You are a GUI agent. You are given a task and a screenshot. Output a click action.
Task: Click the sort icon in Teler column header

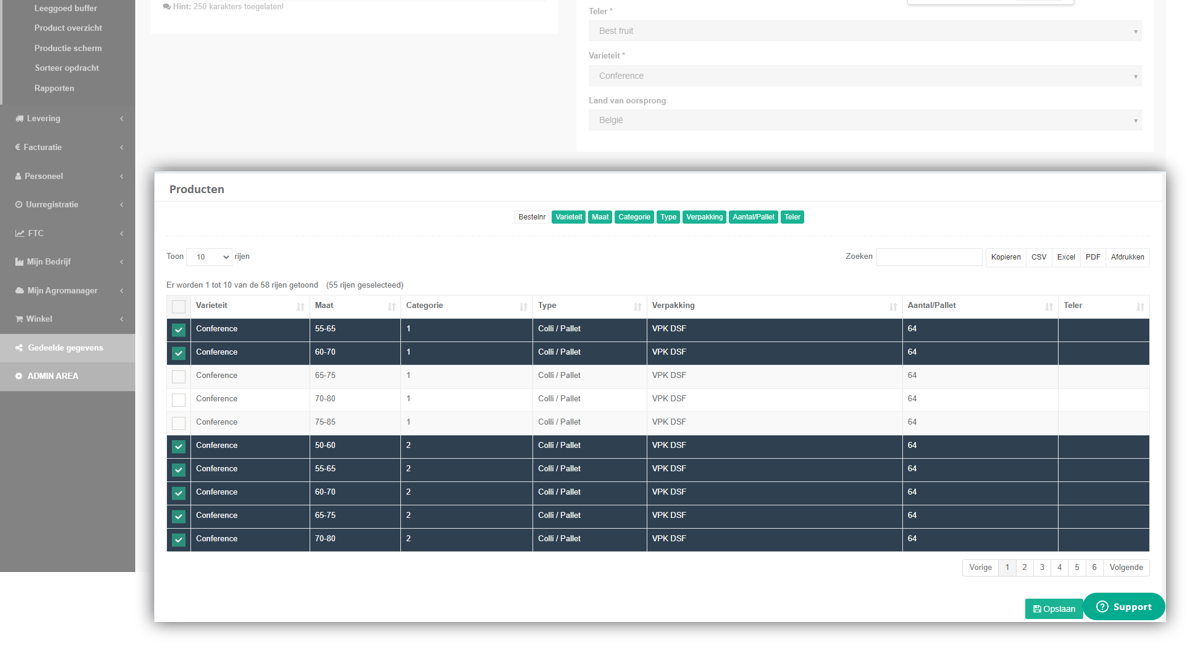click(x=1140, y=307)
